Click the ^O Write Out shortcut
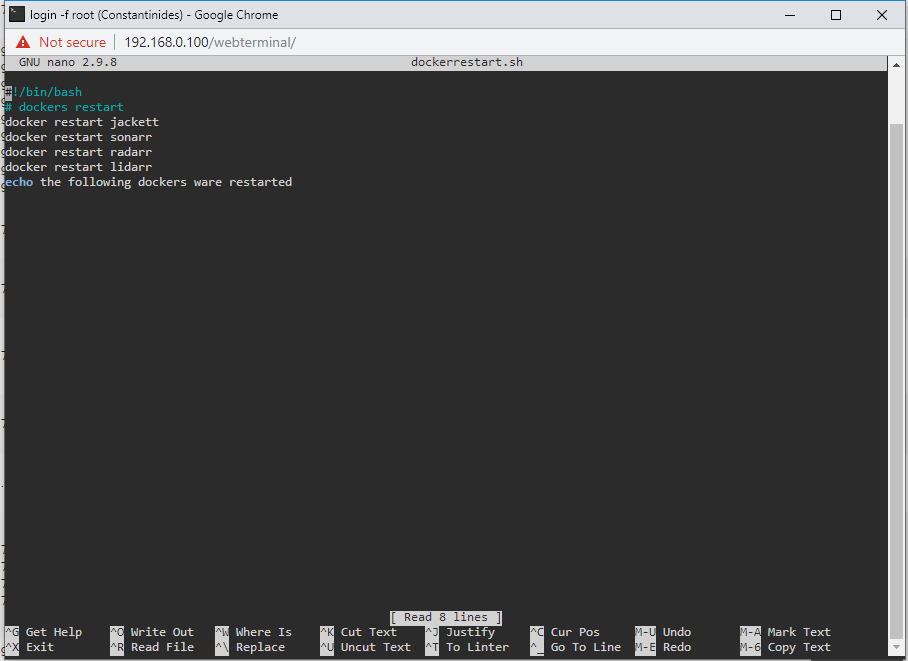This screenshot has width=908, height=661. pos(152,632)
